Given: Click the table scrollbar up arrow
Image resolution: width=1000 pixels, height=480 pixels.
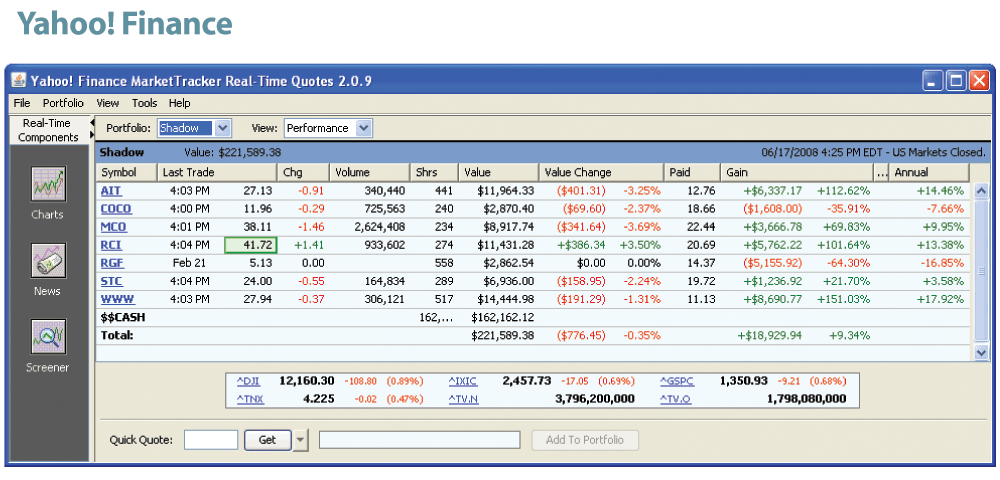Looking at the screenshot, I should (x=981, y=191).
